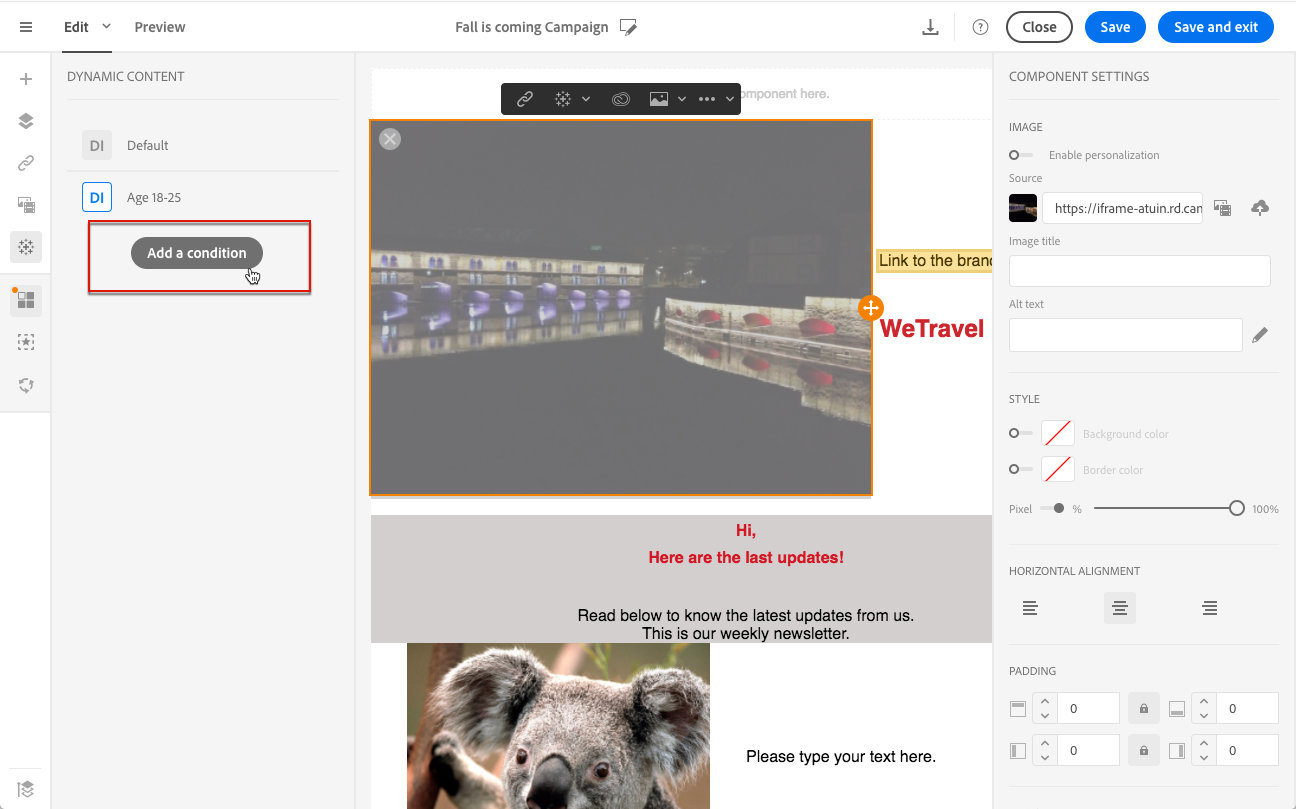The image size is (1296, 809).
Task: Click the three-dots more icon in toolbar
Action: coord(707,99)
